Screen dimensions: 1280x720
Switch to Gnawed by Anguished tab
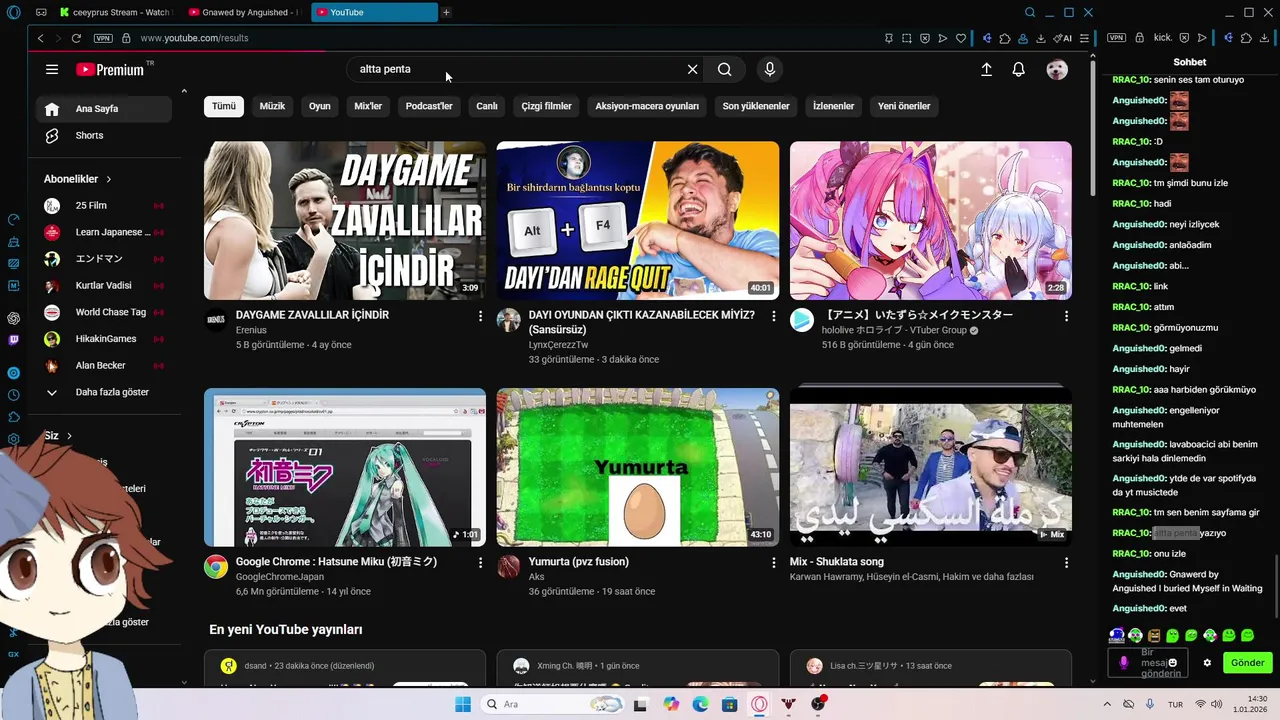243,12
